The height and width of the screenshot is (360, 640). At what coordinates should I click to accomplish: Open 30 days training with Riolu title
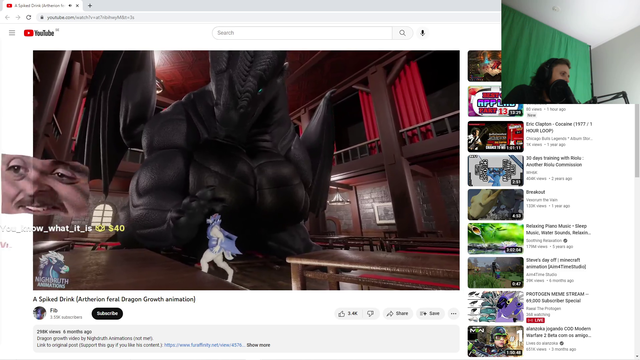tap(555, 161)
